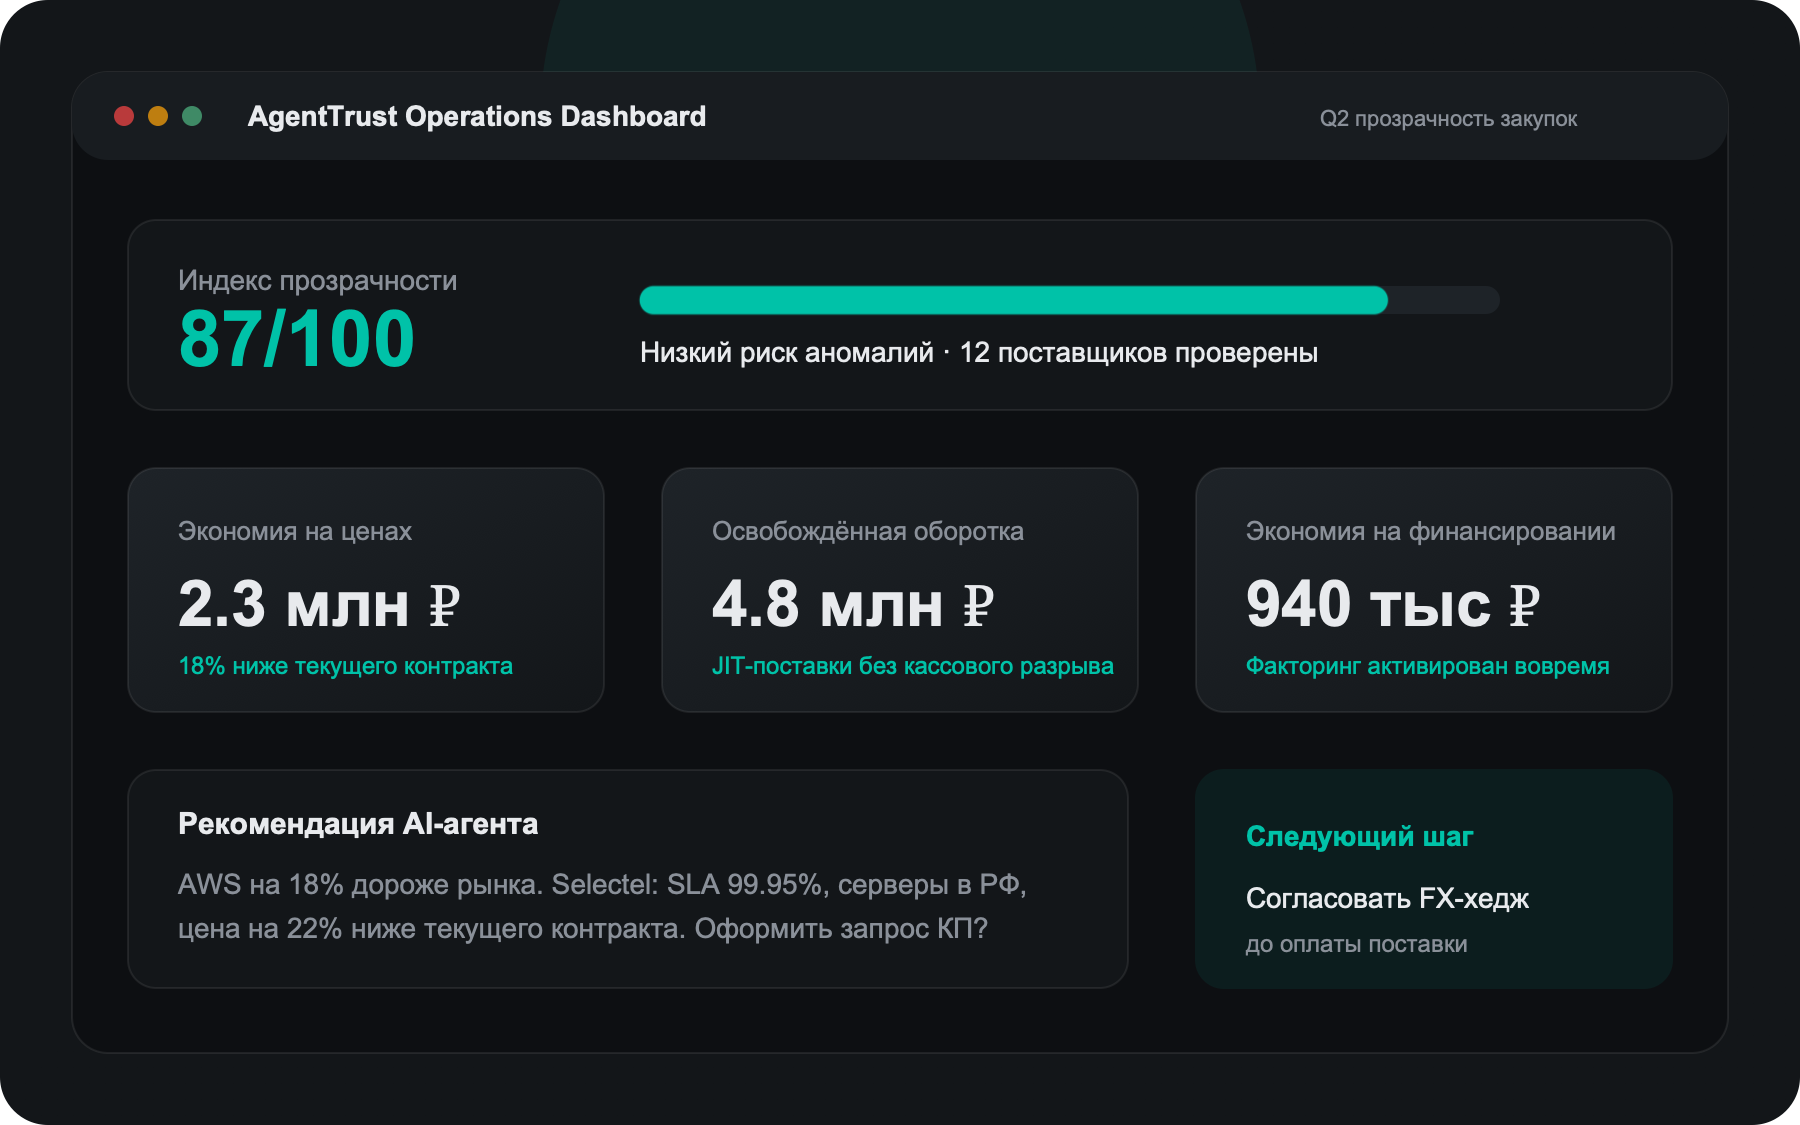Click the transparency progress bar
This screenshot has height=1125, width=1800.
(1068, 298)
